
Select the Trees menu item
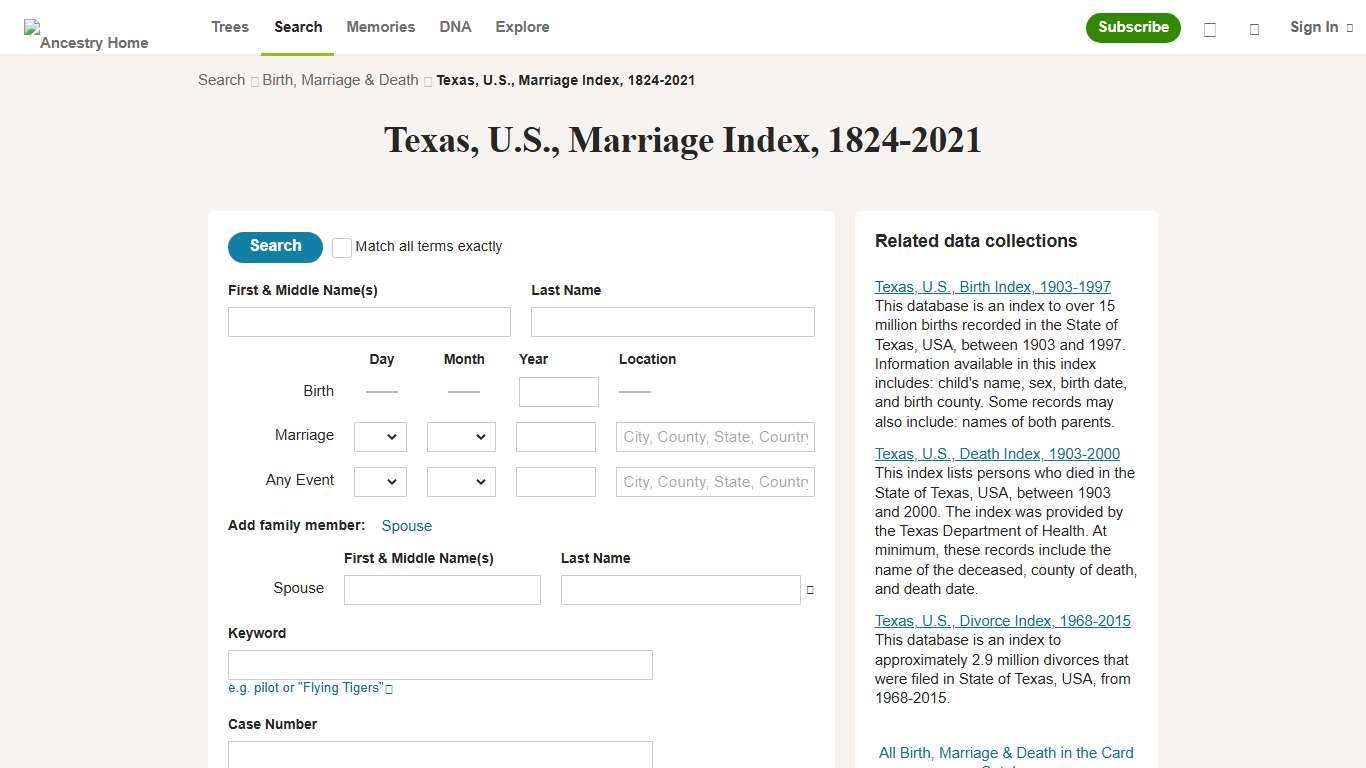(x=229, y=27)
